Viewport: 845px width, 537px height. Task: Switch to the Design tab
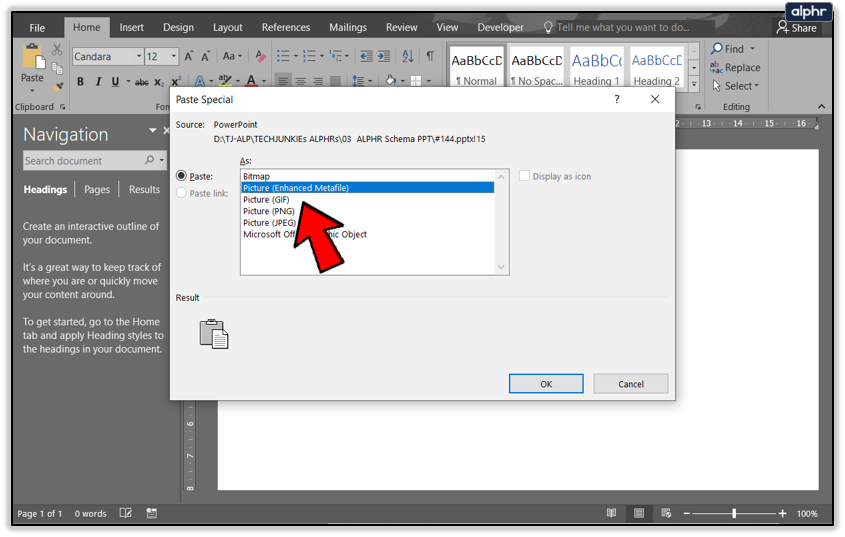click(x=178, y=27)
